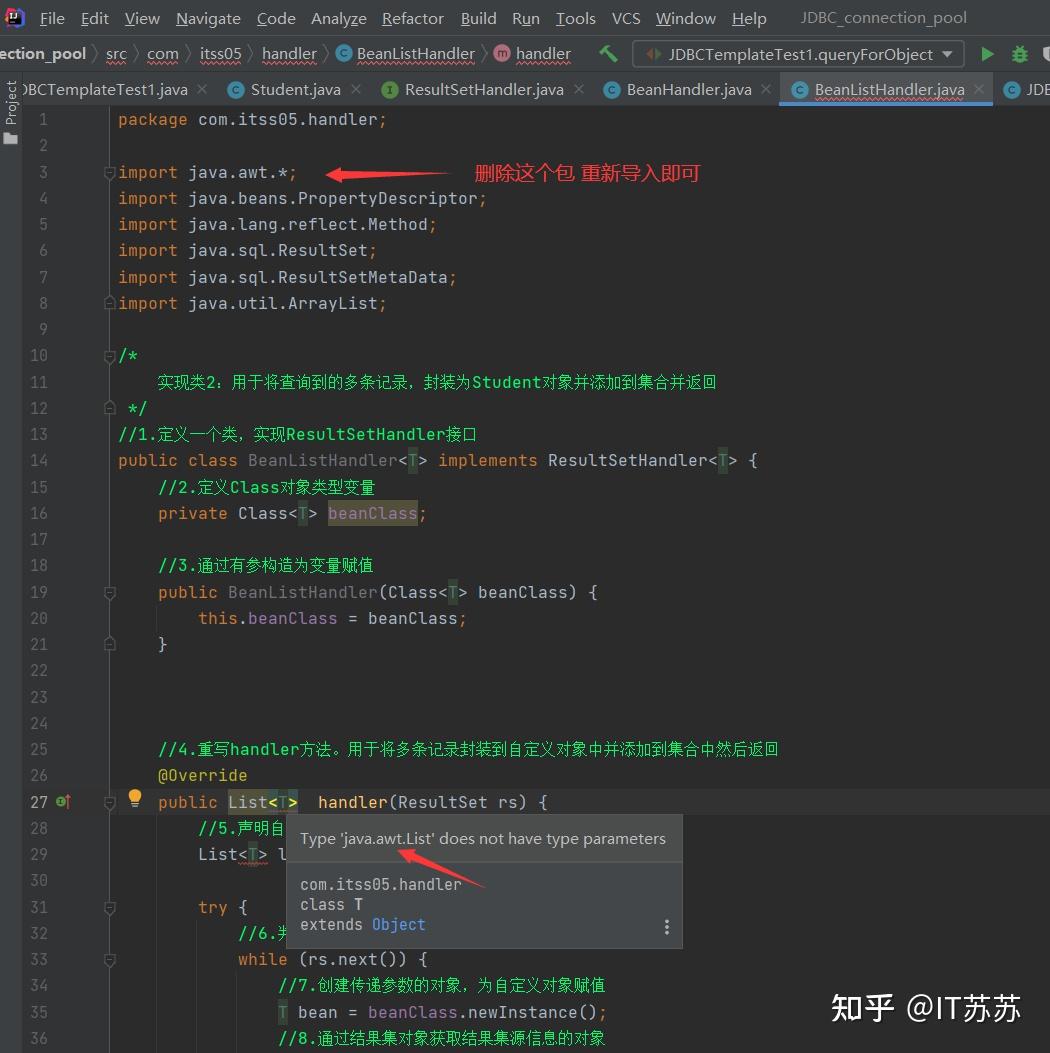Viewport: 1050px width, 1053px height.
Task: Switch to the Student.java tab
Action: [x=295, y=89]
